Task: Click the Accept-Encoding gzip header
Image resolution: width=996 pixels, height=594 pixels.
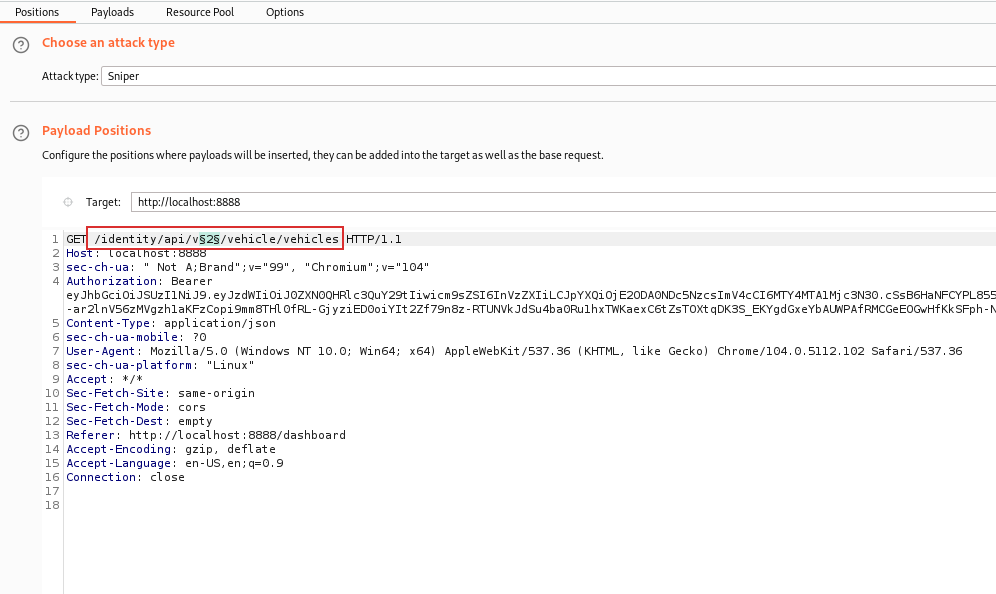Action: [160, 449]
